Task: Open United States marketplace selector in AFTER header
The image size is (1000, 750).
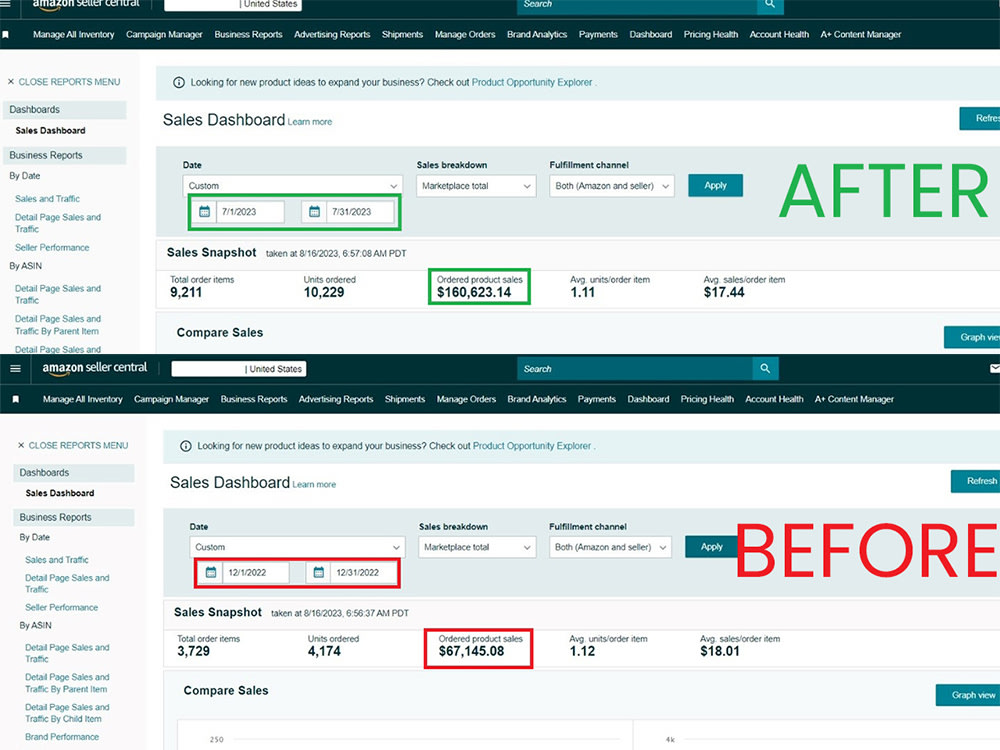Action: 233,4
